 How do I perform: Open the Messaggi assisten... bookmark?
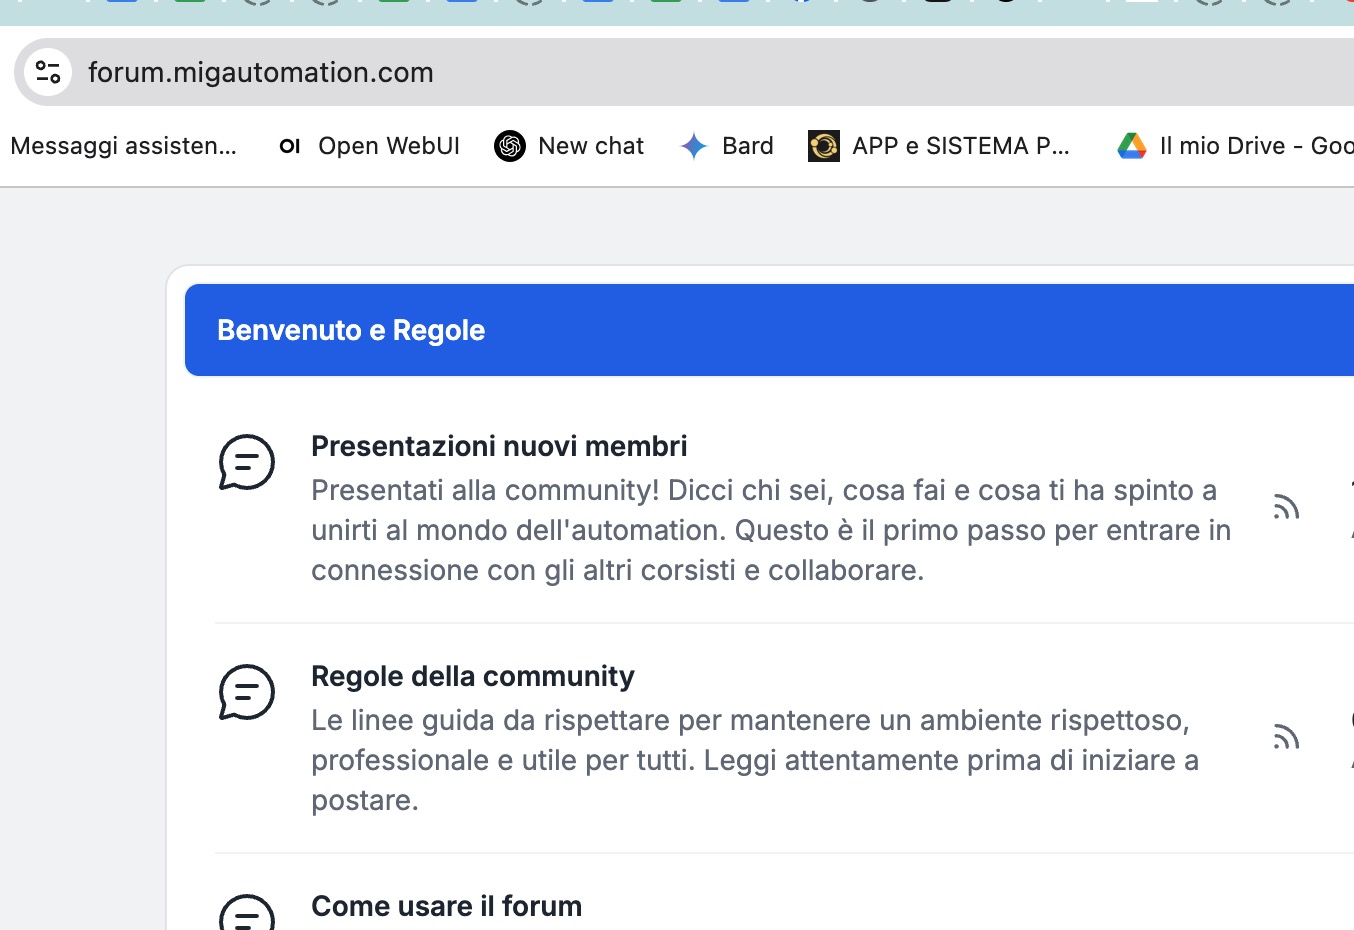coord(123,146)
